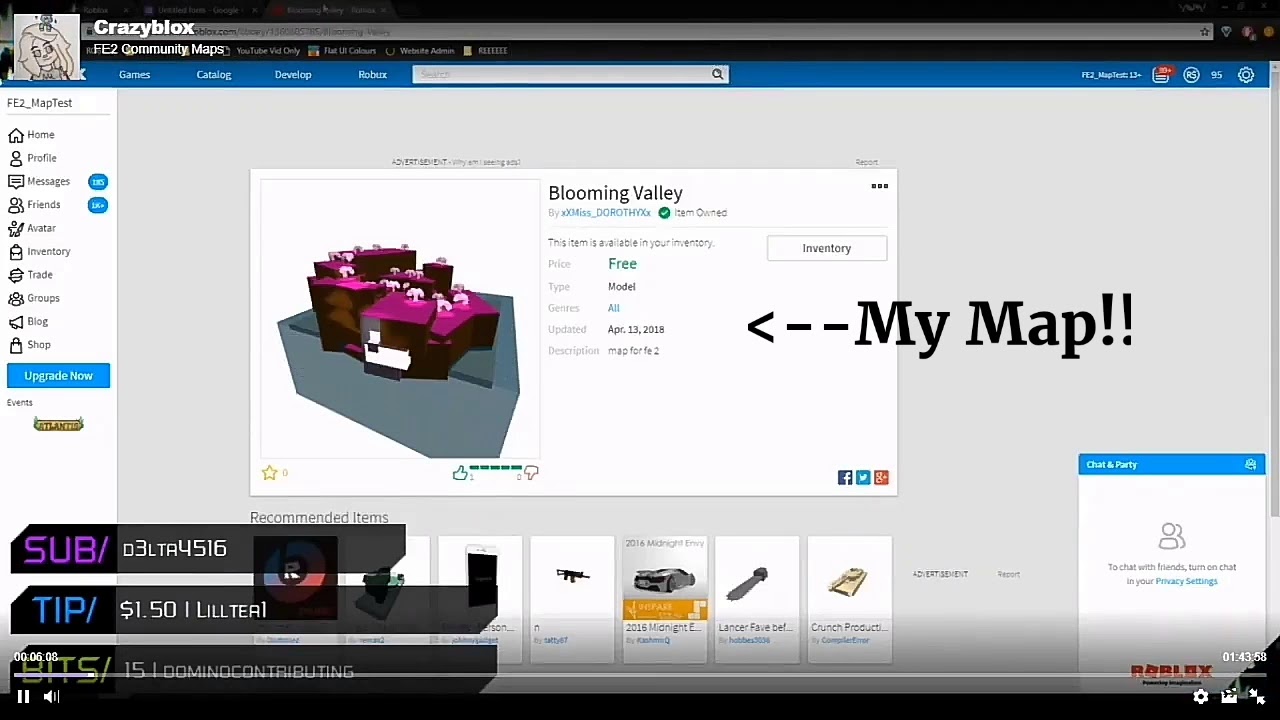Screen dimensions: 1280x720
Task: Click the Blooming Valley 3D model preview
Action: 400,318
